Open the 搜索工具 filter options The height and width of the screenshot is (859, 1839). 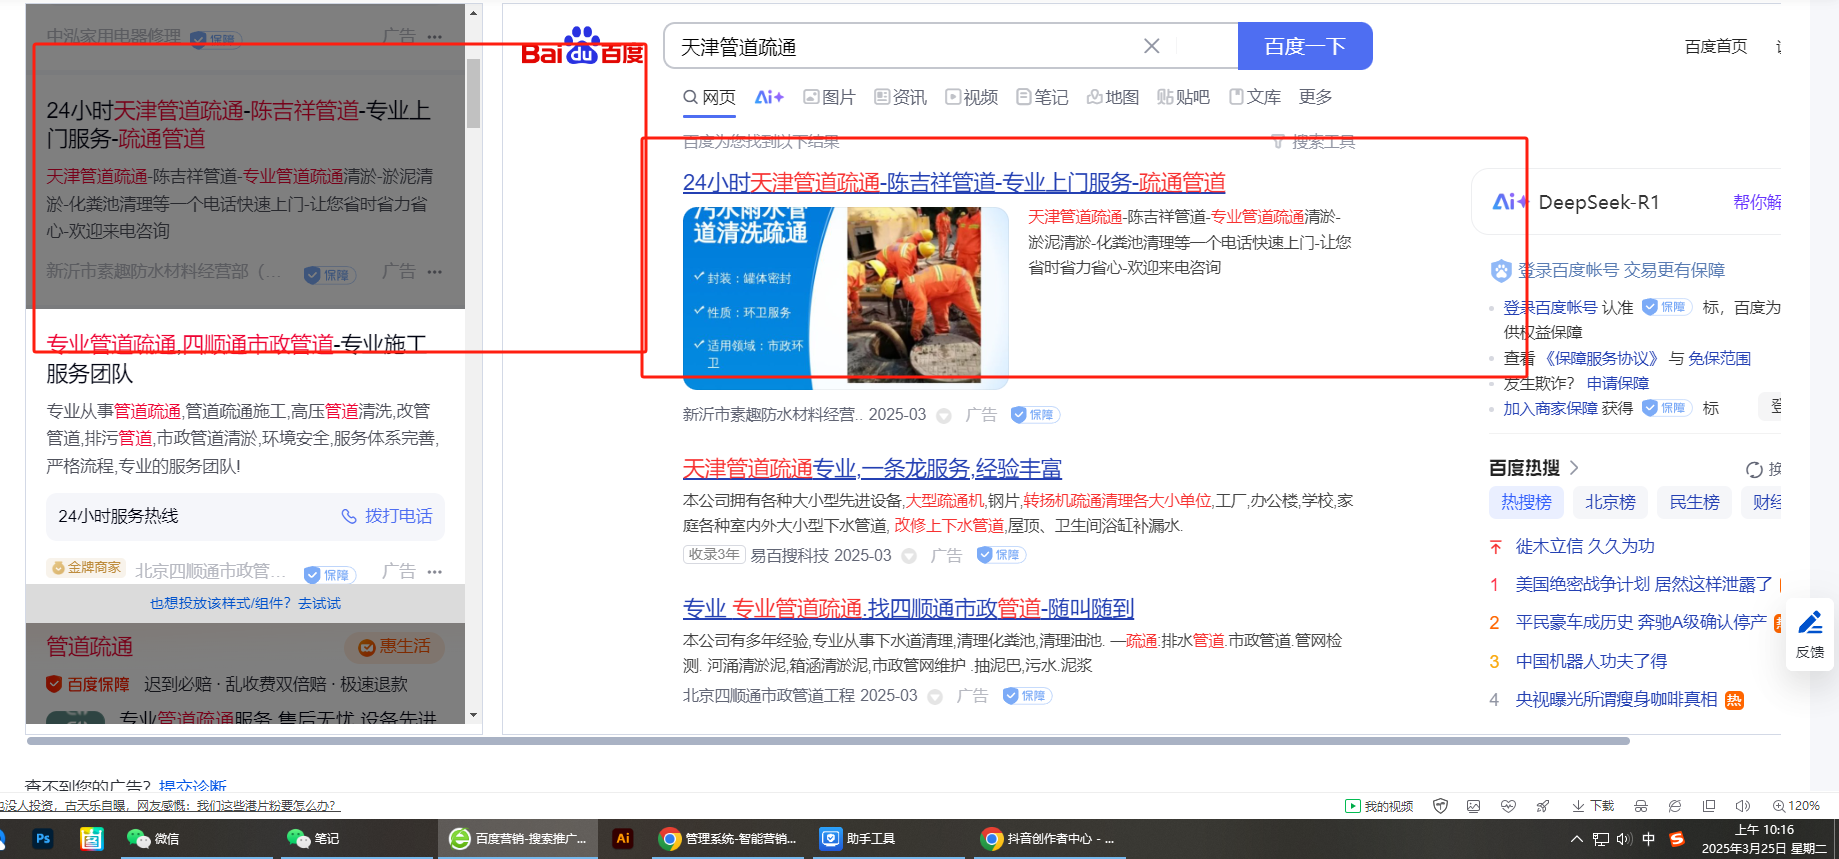[1314, 142]
